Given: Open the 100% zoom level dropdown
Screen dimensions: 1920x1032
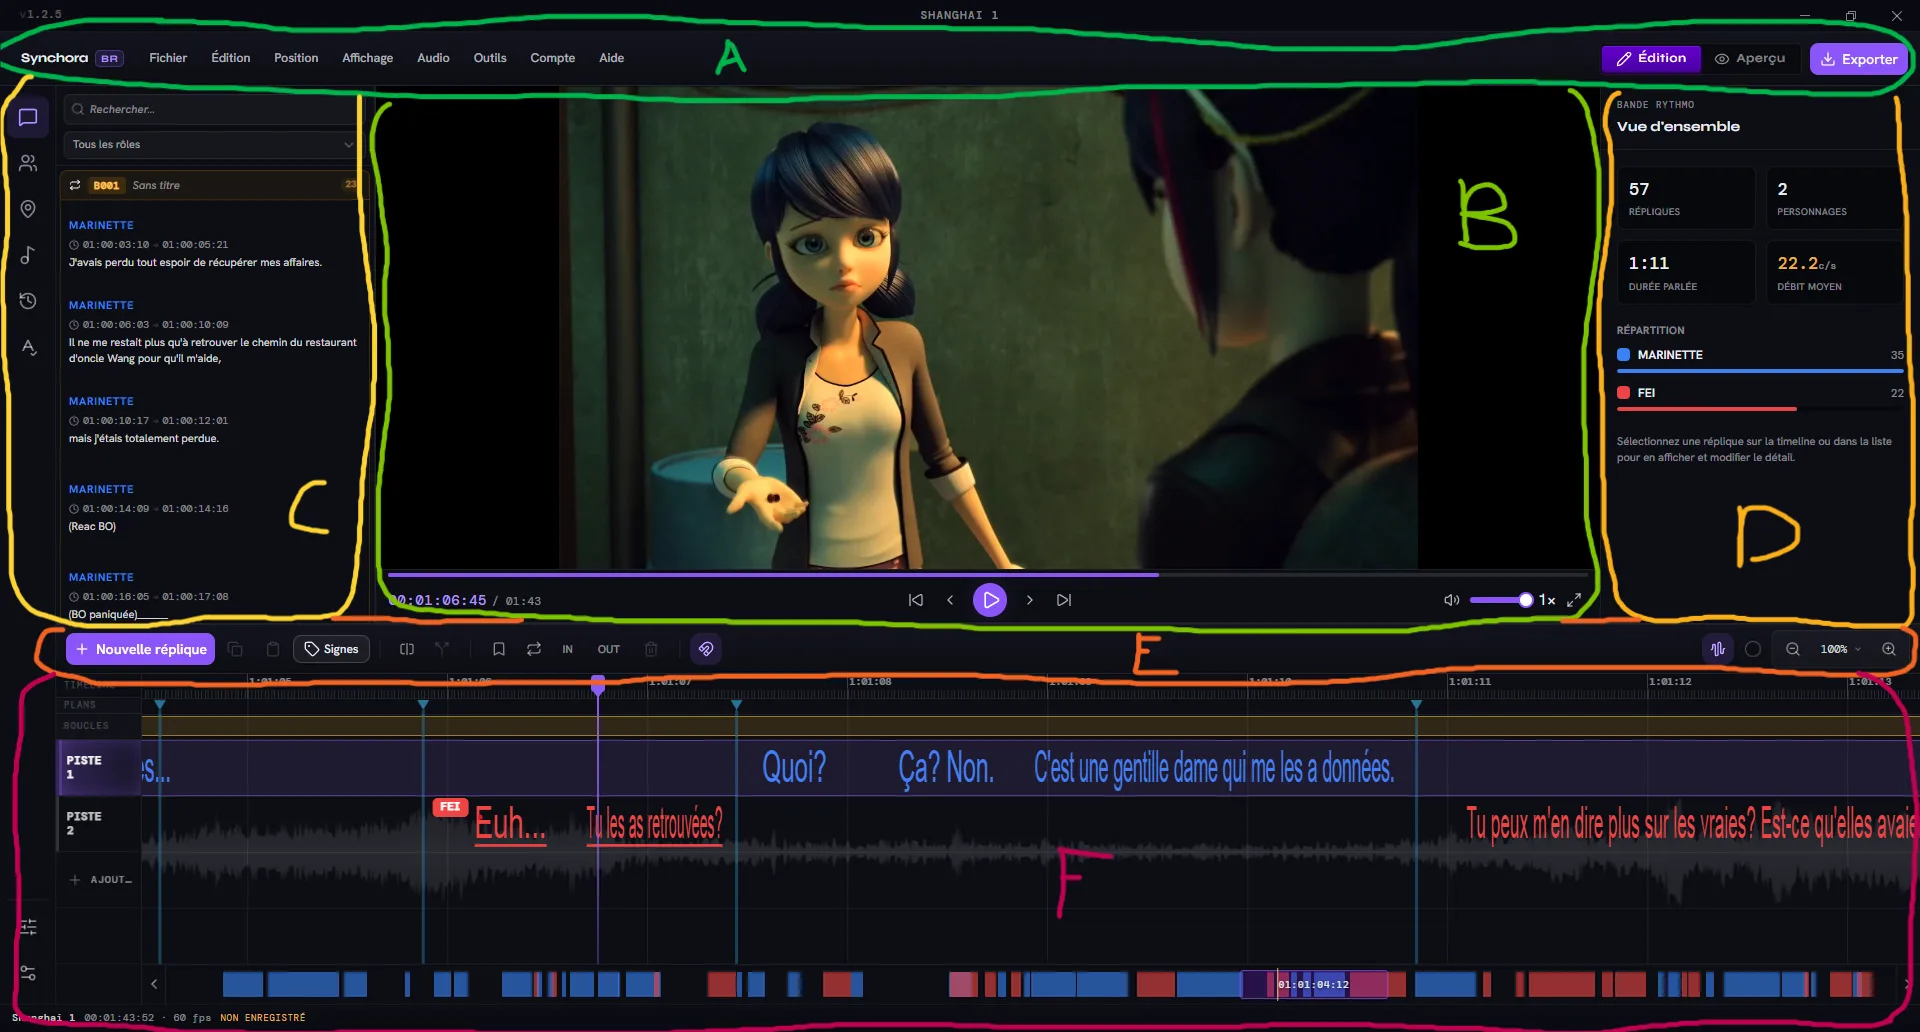Looking at the screenshot, I should tap(1841, 649).
